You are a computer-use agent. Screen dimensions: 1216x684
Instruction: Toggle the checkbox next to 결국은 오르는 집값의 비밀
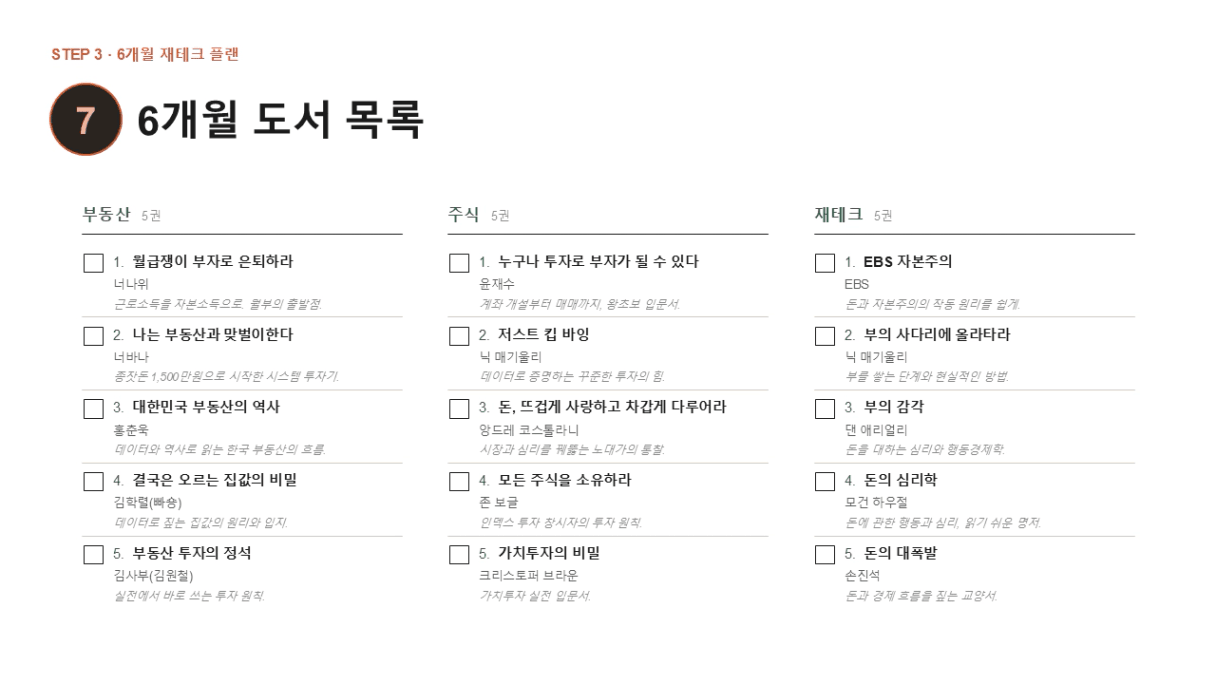click(93, 481)
